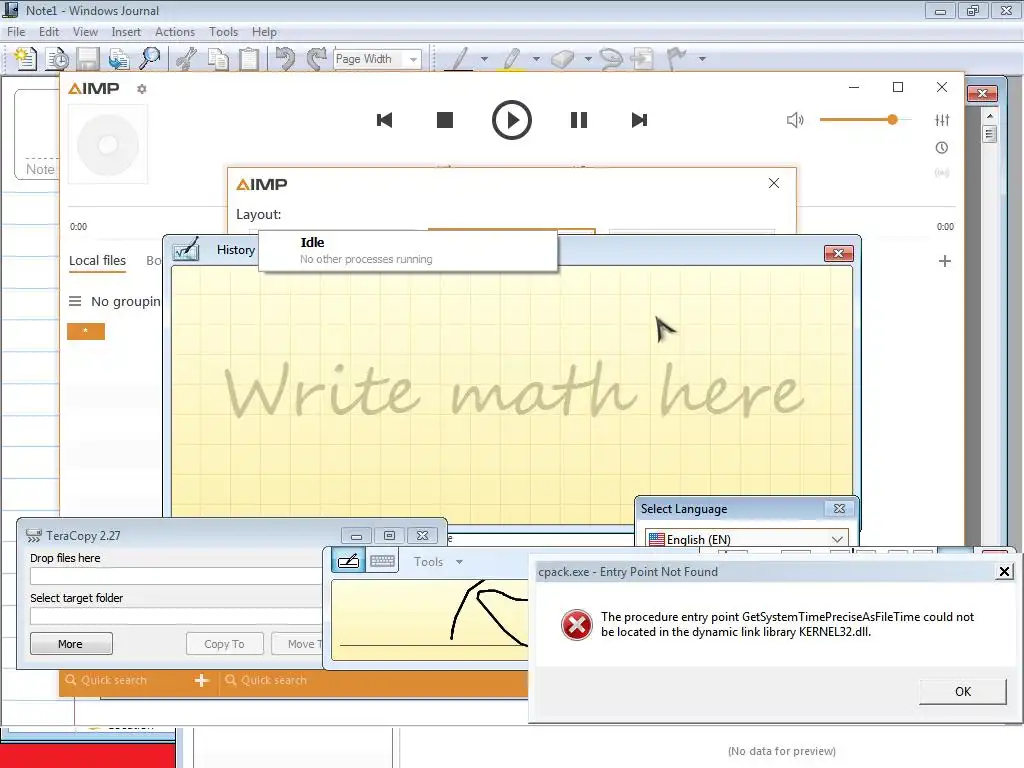1024x768 pixels.
Task: Select the Lasso selection tool
Action: 611,59
